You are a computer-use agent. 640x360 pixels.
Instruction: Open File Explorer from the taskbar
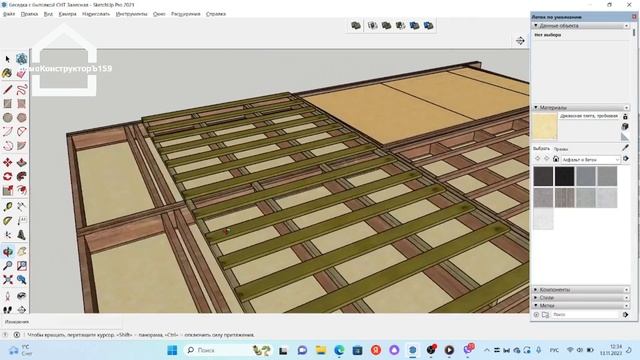click(321, 350)
